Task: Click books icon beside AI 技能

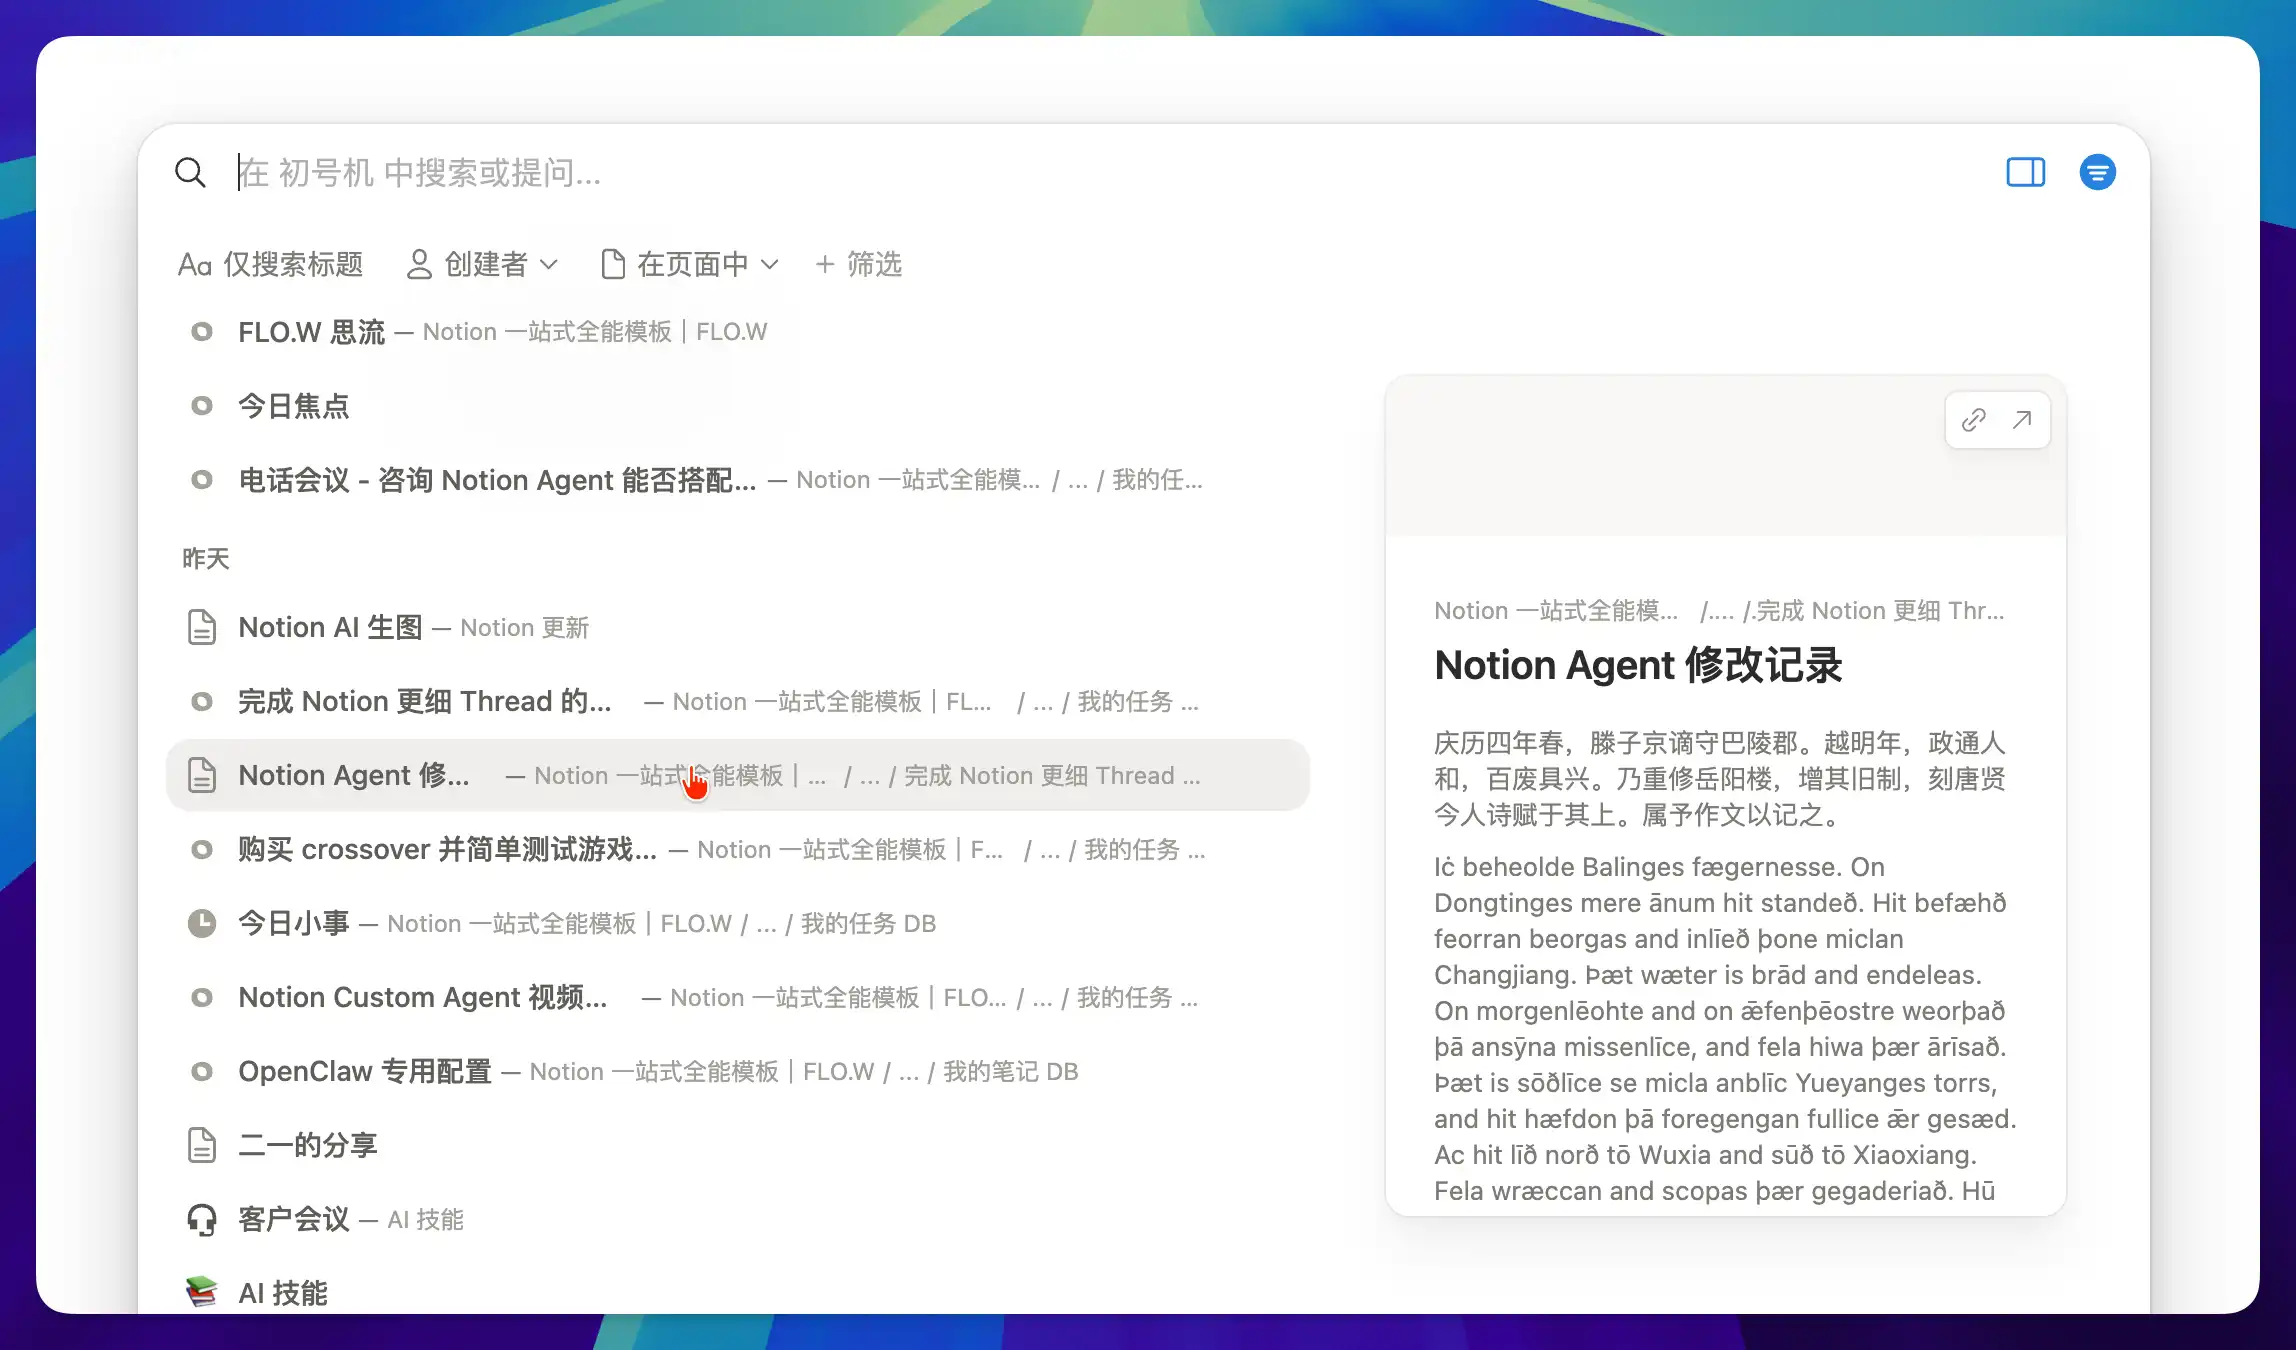Action: pyautogui.click(x=202, y=1292)
